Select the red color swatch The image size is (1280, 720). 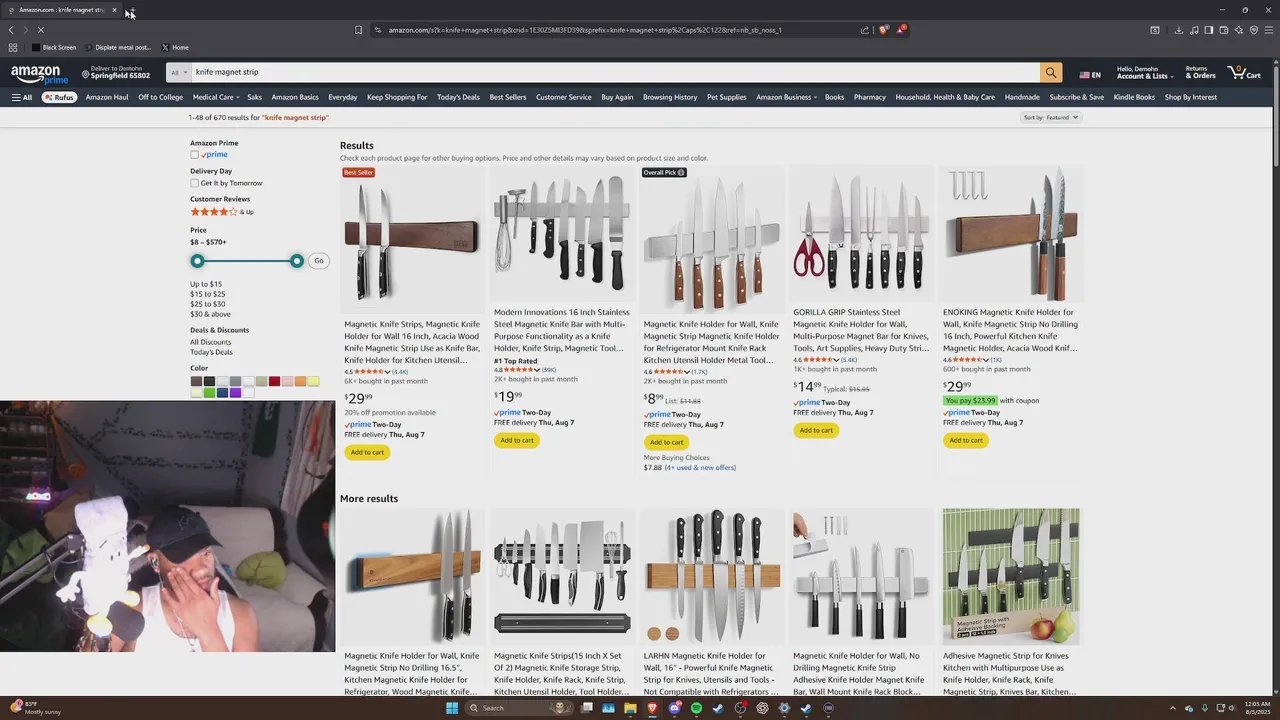pos(274,381)
